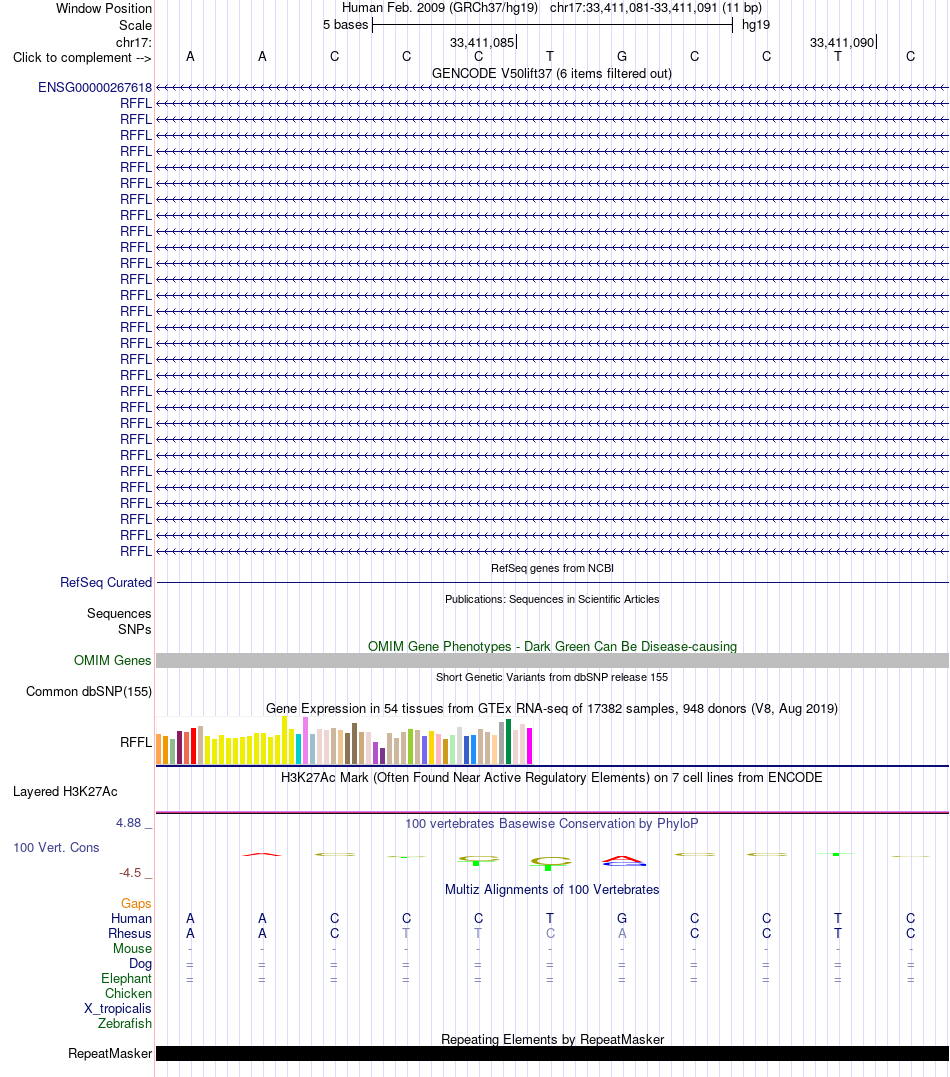Click the 'GENCODE V50lift37 (6 items filtered out)' title
This screenshot has height=1077, width=950.
pyautogui.click(x=552, y=73)
